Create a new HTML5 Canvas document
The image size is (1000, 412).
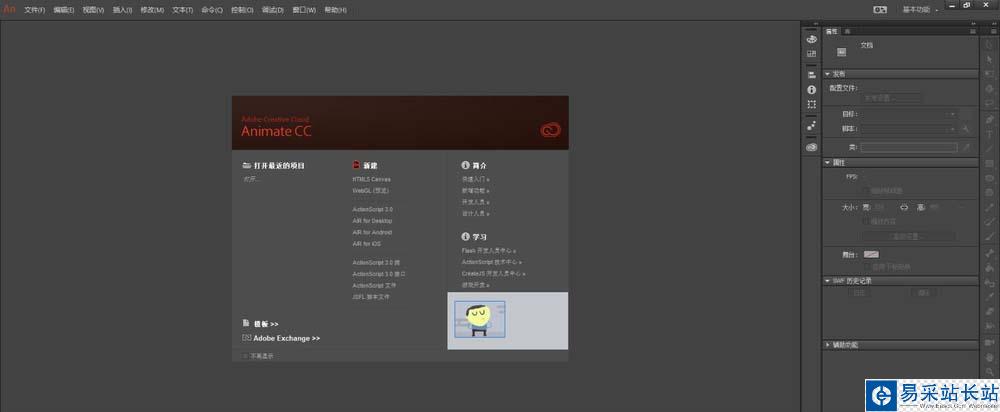[x=371, y=179]
